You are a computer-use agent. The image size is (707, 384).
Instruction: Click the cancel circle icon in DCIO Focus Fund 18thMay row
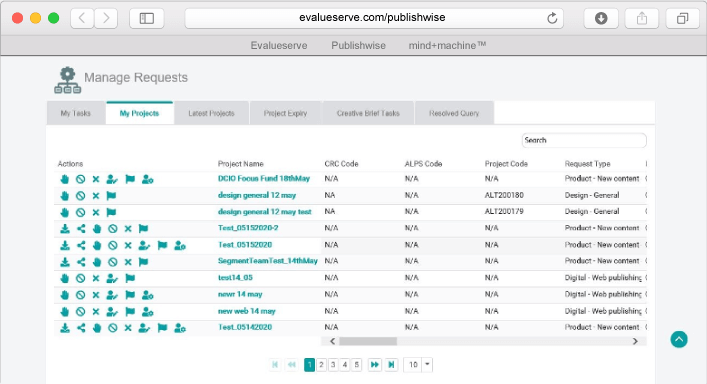pyautogui.click(x=80, y=179)
